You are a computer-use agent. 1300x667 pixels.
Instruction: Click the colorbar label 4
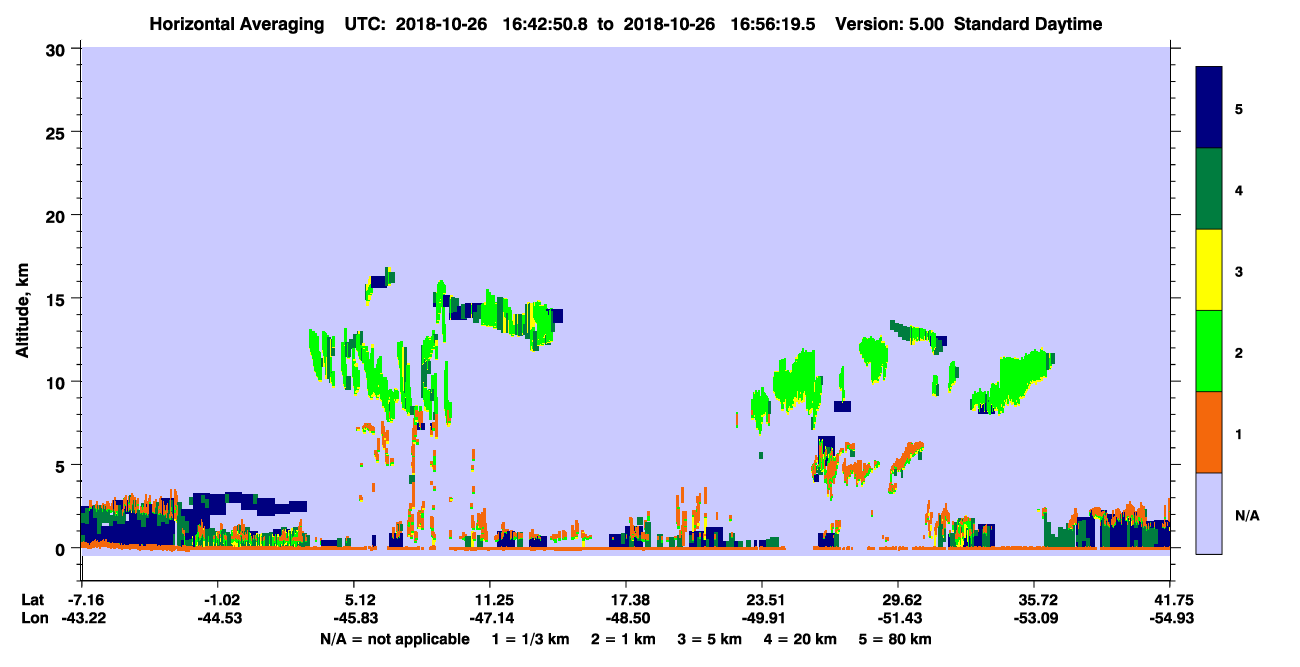tap(1239, 190)
